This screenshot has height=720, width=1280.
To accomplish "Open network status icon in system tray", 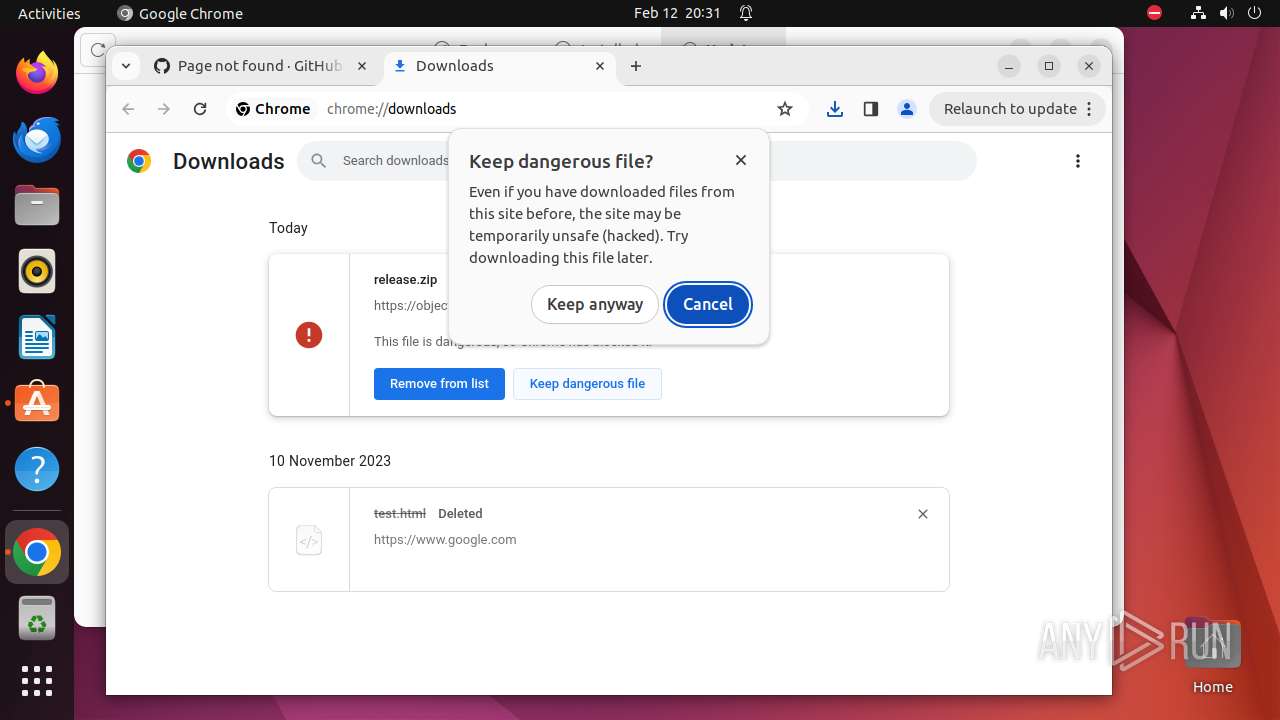I will pyautogui.click(x=1199, y=13).
